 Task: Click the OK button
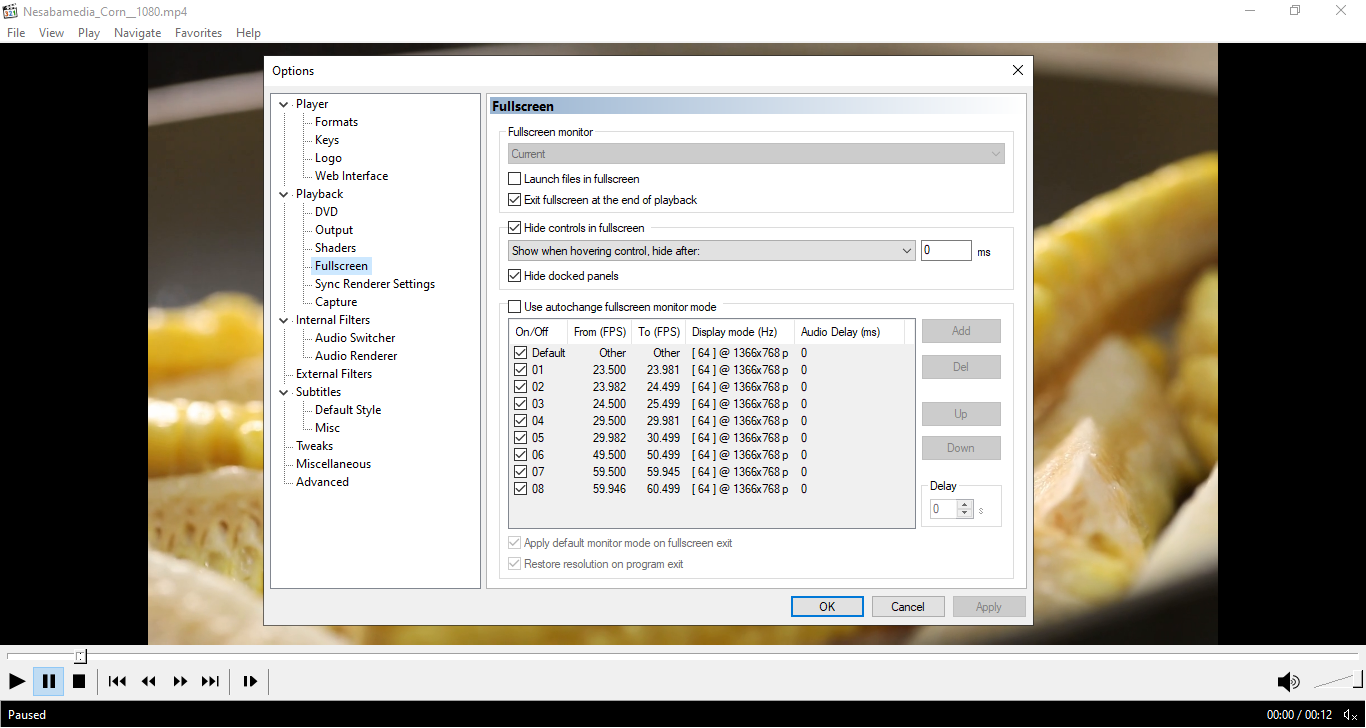827,606
